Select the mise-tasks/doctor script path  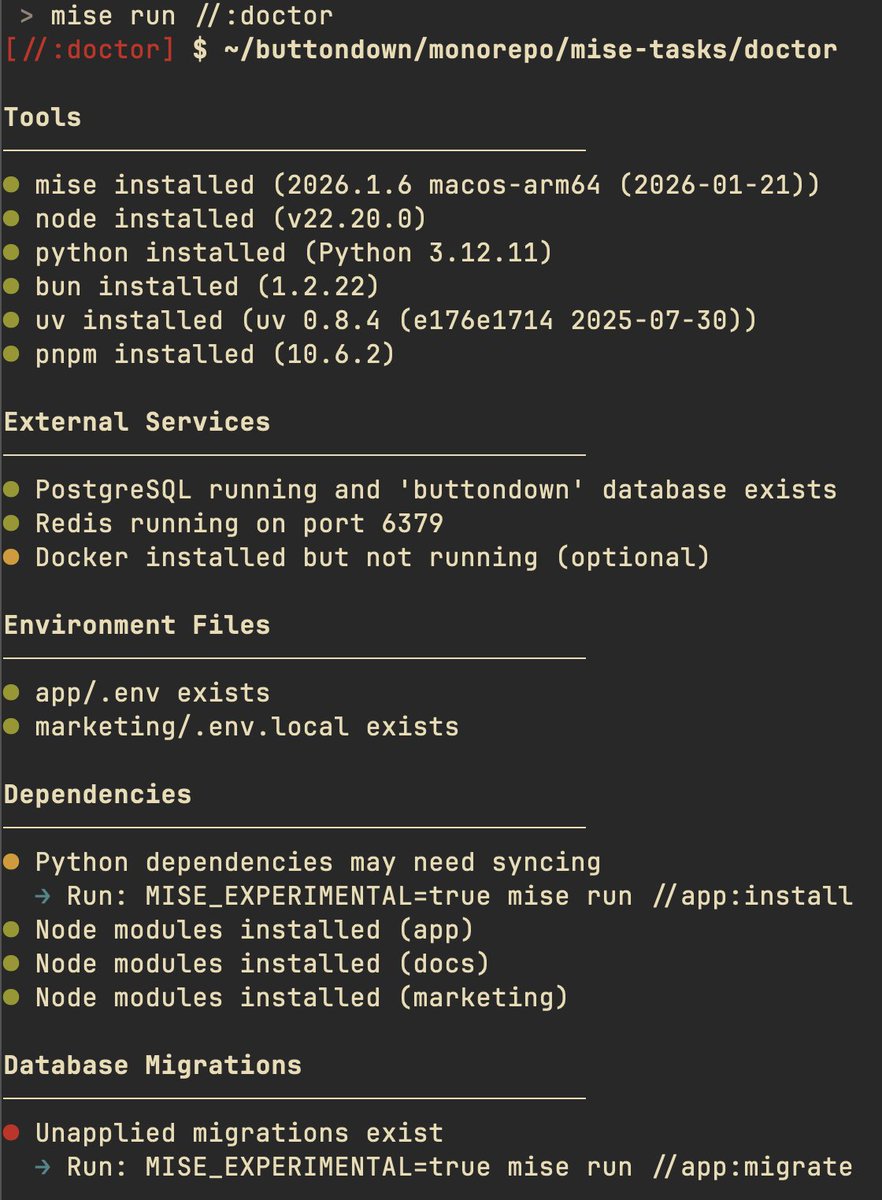pyautogui.click(x=530, y=49)
